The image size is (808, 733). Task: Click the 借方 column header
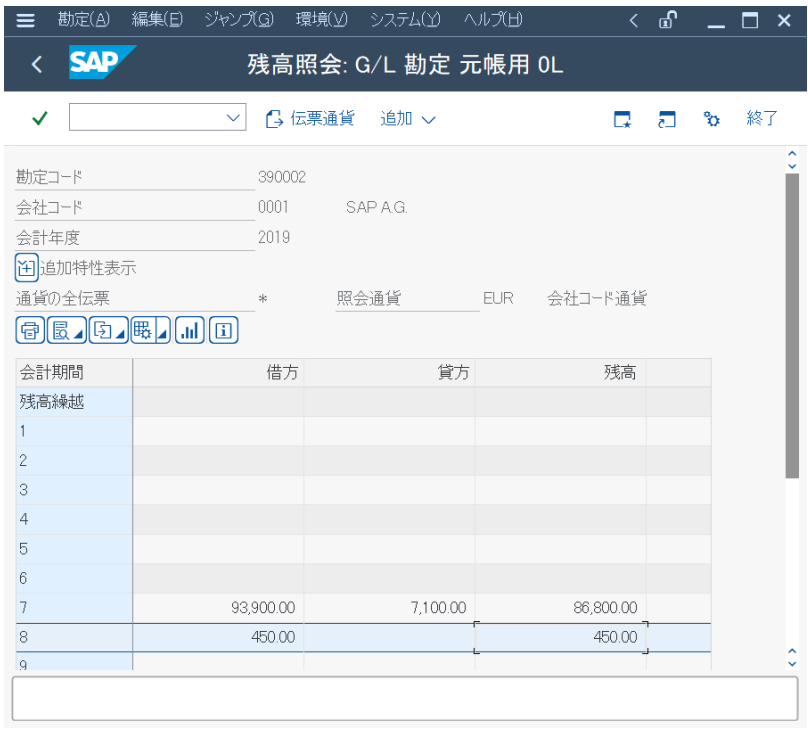[x=218, y=373]
